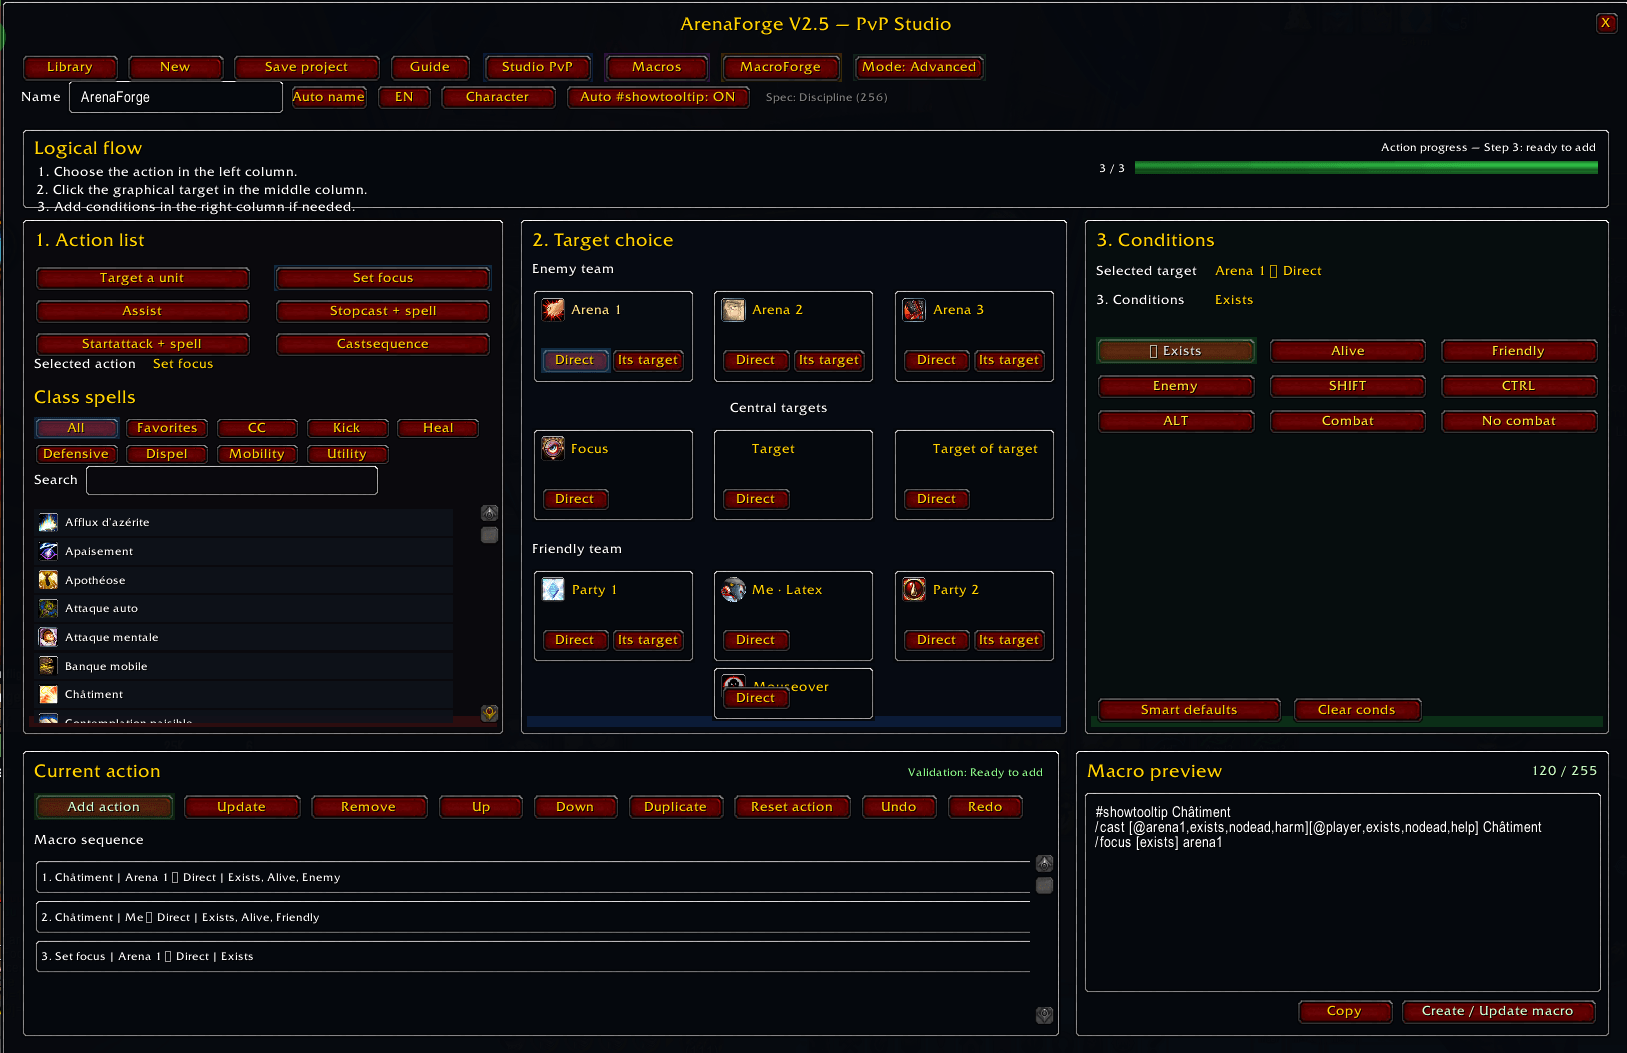Select the Châtiment spell icon

click(48, 694)
